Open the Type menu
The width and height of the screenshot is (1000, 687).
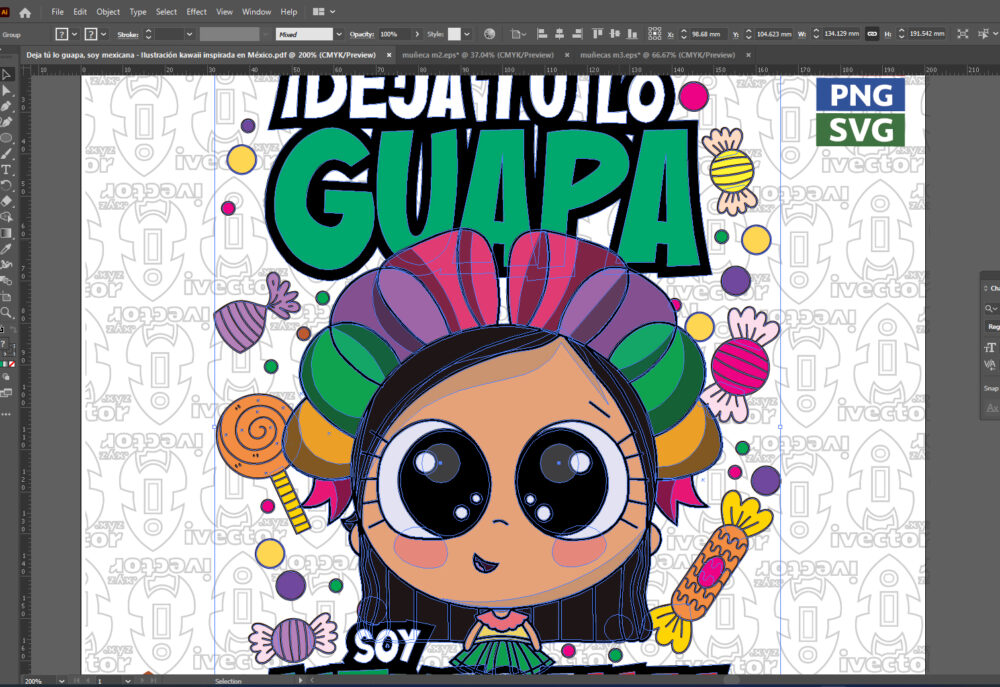tap(138, 12)
